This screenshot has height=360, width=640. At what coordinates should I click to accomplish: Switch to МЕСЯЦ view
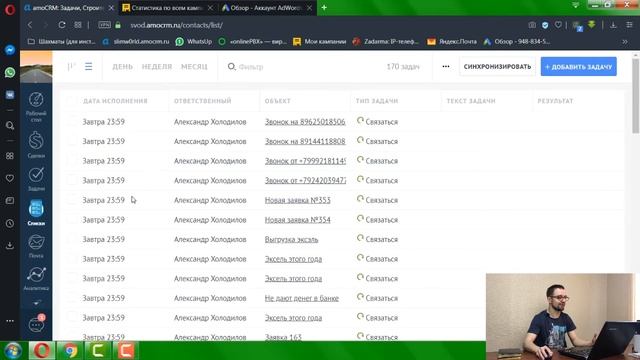click(x=194, y=67)
